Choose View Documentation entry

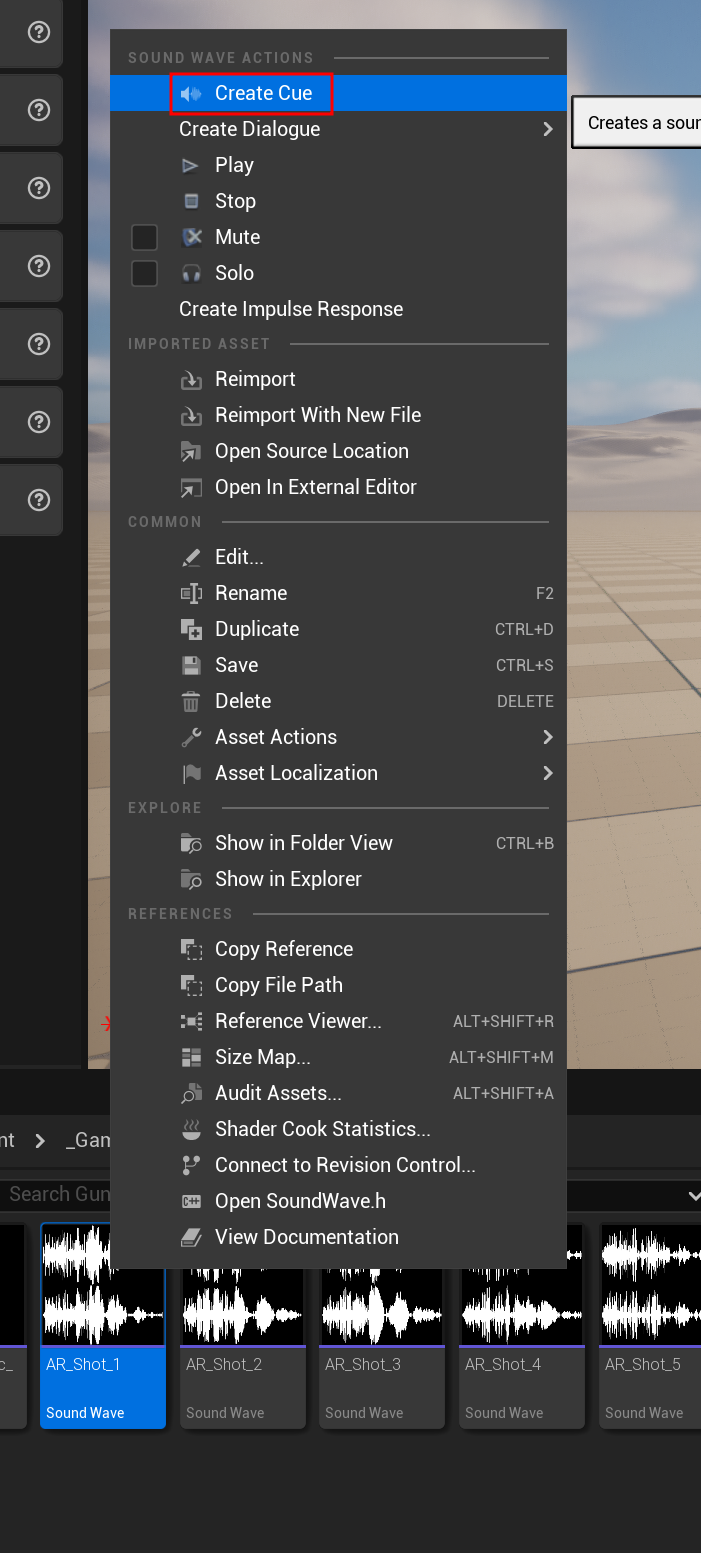click(338, 1237)
